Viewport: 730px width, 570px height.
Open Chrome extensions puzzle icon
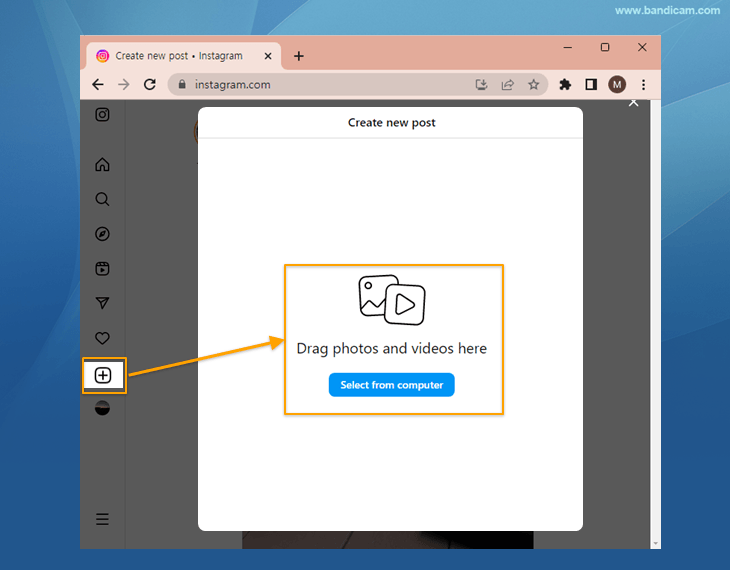565,85
